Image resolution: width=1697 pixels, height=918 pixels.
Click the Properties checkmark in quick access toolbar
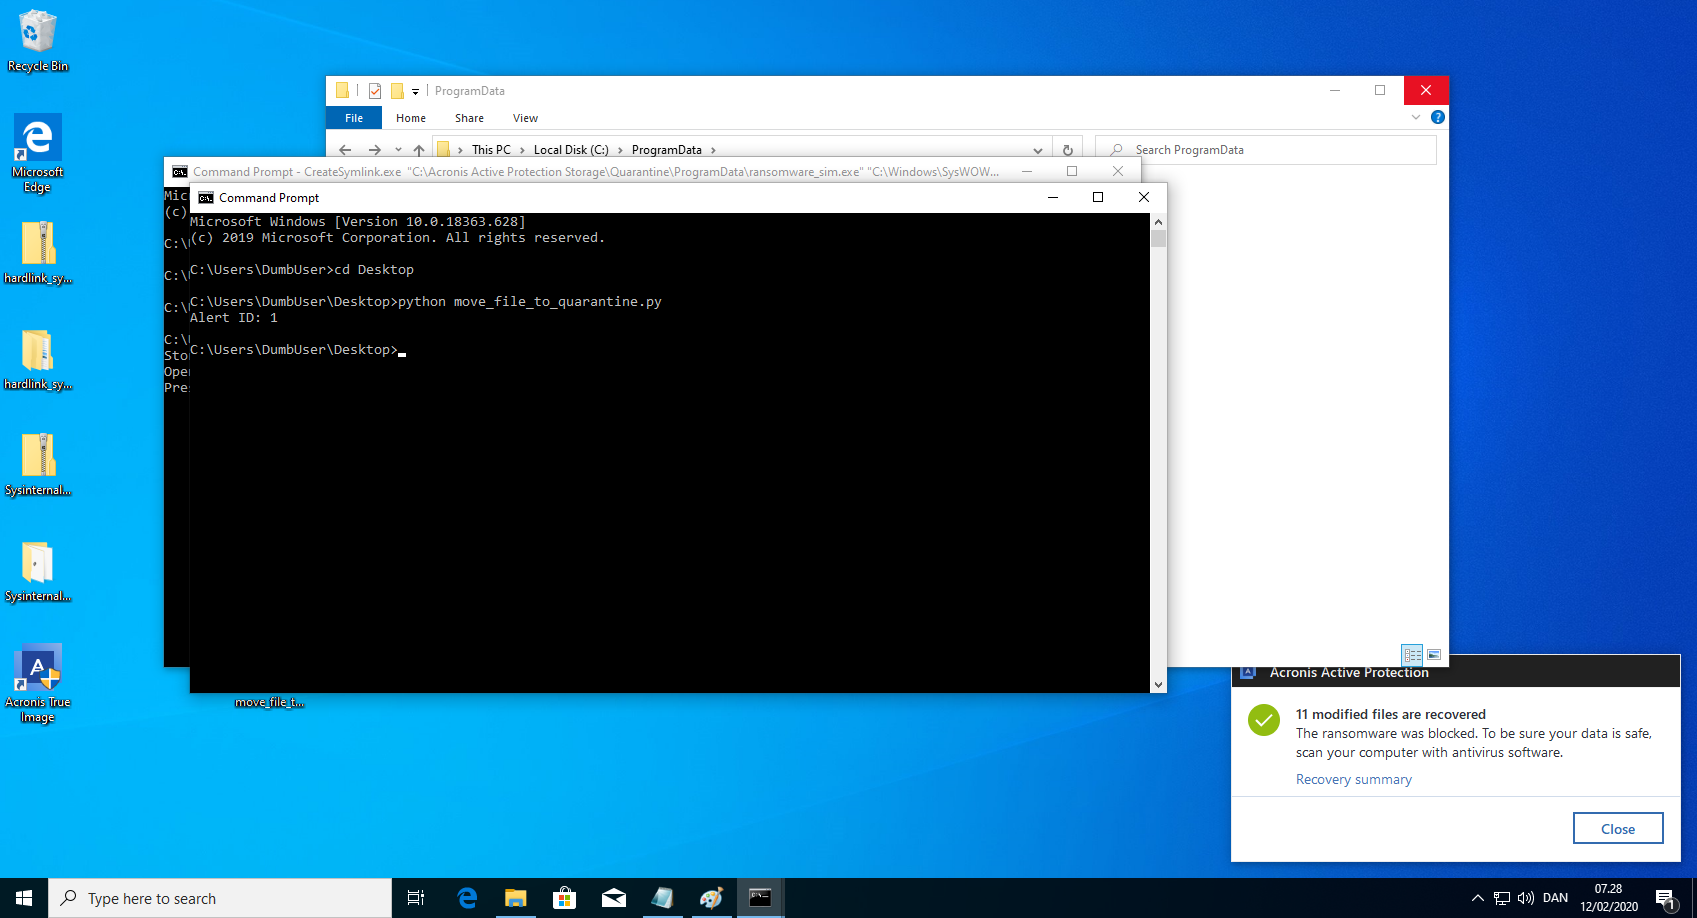coord(375,91)
